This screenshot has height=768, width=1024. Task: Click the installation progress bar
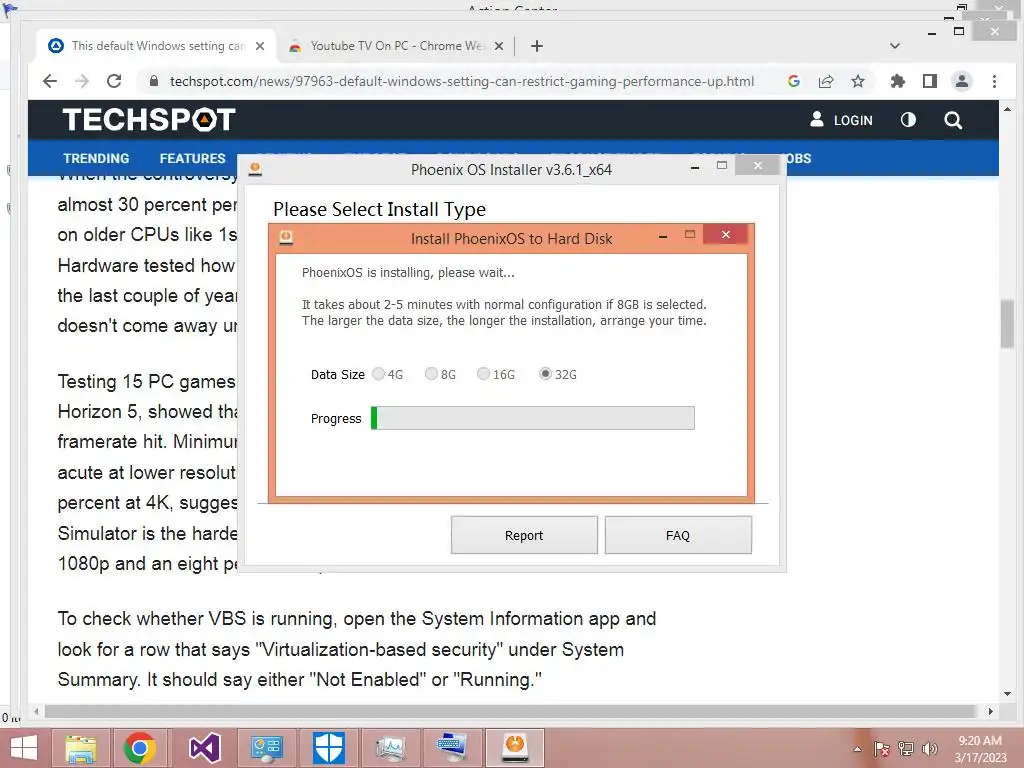pyautogui.click(x=532, y=418)
